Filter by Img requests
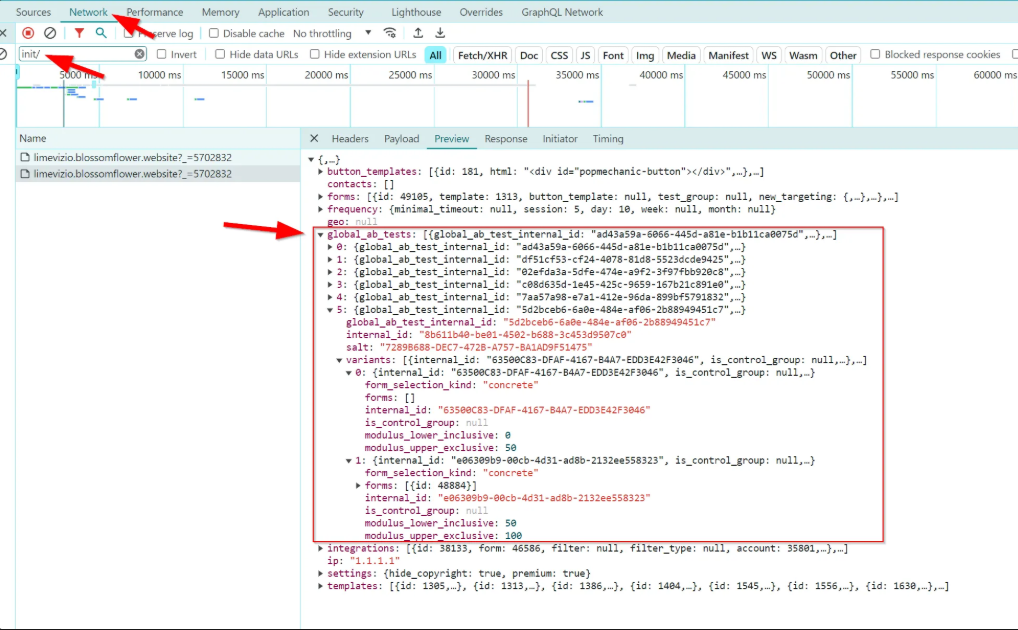 coord(645,55)
